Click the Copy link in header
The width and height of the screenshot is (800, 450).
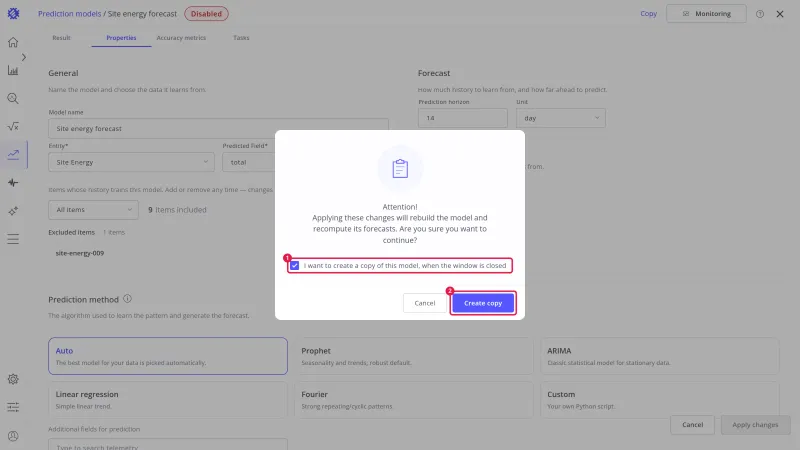pyautogui.click(x=648, y=14)
